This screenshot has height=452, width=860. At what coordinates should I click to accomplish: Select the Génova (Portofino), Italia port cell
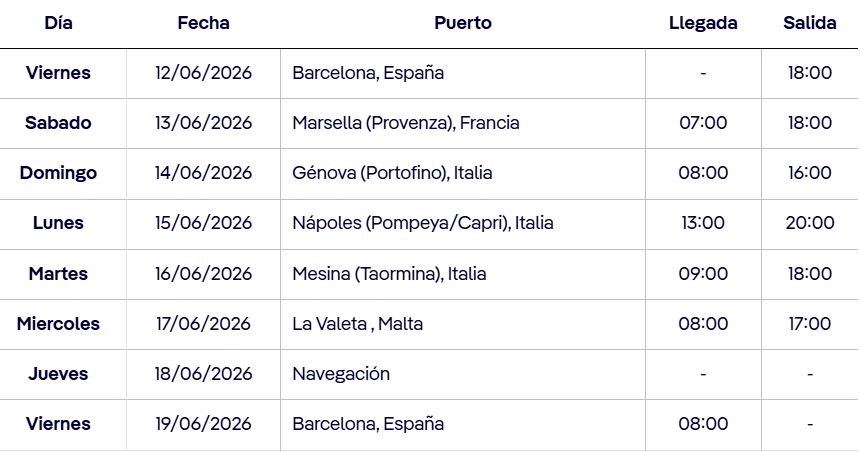tap(392, 173)
